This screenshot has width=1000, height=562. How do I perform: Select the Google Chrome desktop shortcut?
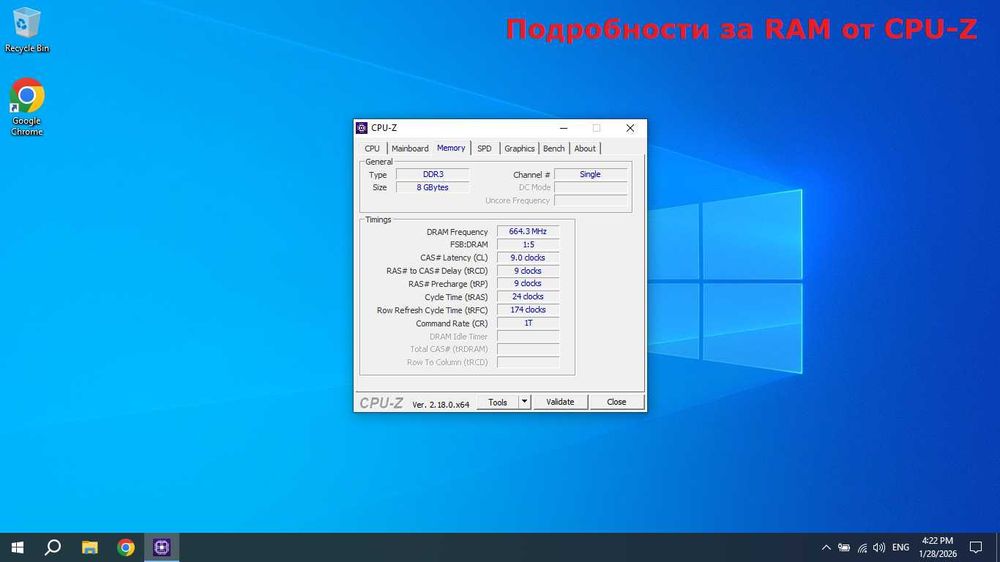[x=26, y=107]
